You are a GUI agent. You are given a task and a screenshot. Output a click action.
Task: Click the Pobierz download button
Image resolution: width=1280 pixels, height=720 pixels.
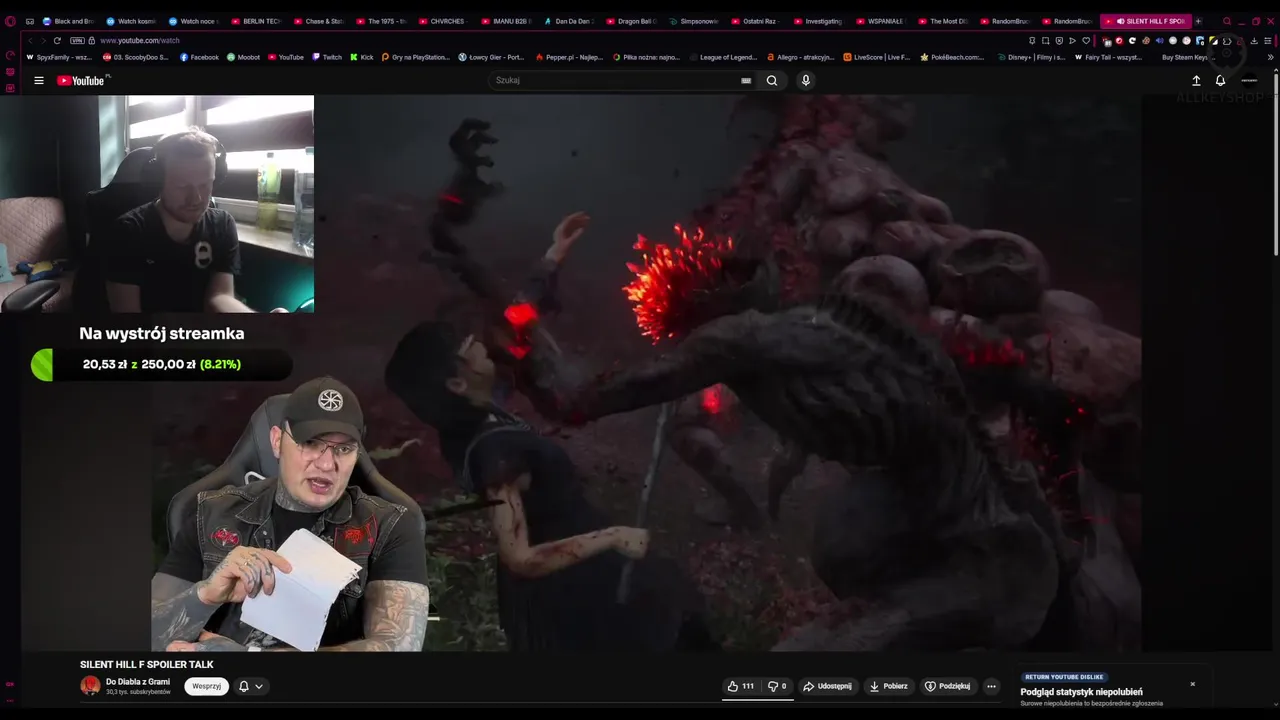coord(889,686)
